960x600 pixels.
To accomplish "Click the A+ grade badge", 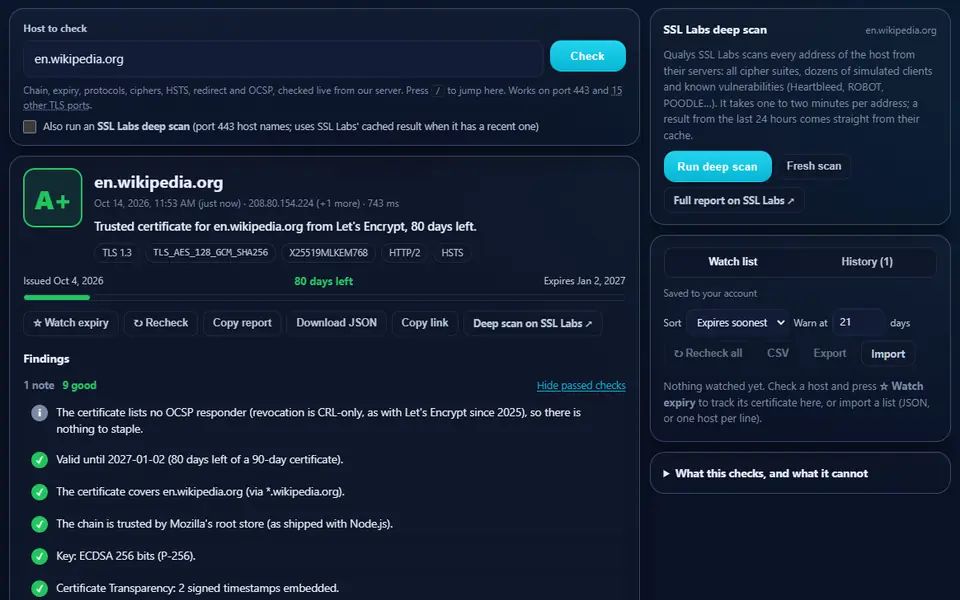I will pyautogui.click(x=53, y=198).
